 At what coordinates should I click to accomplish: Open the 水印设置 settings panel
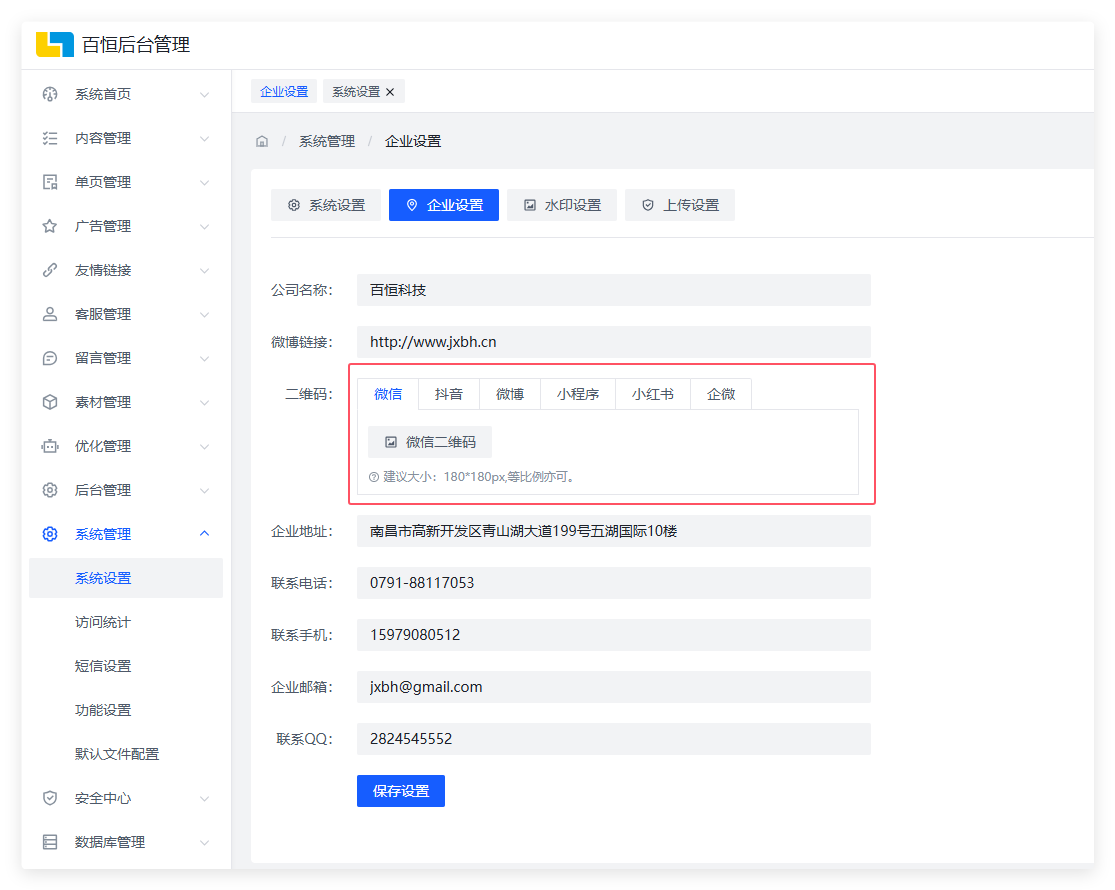tap(562, 204)
